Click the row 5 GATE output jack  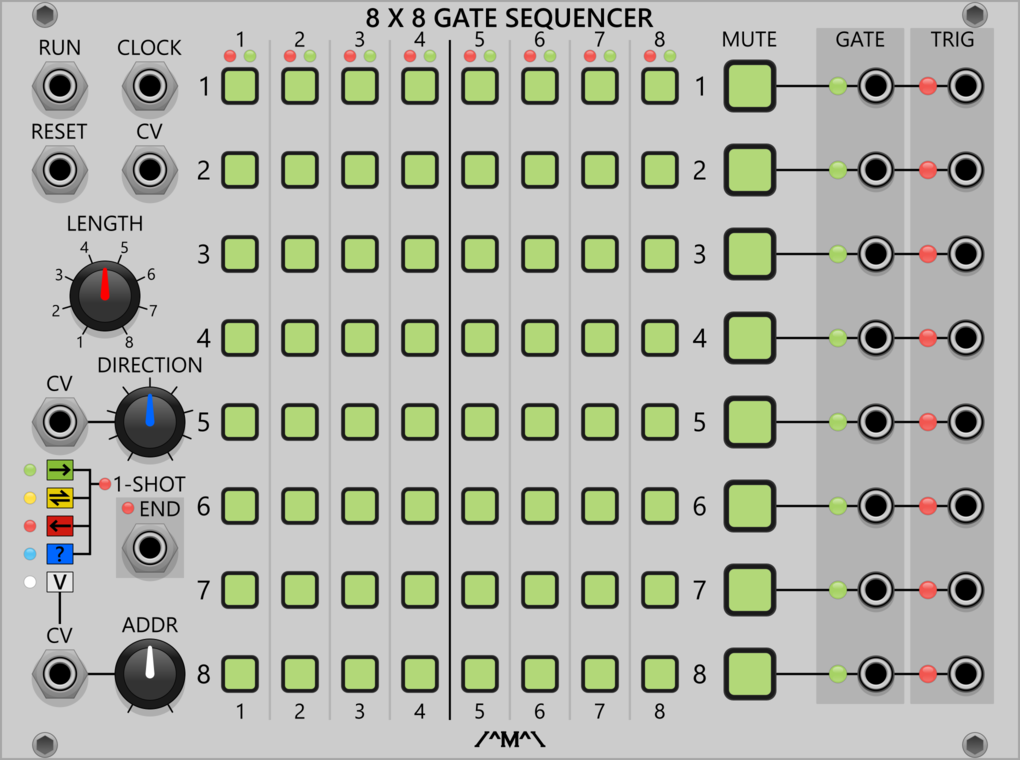point(876,422)
